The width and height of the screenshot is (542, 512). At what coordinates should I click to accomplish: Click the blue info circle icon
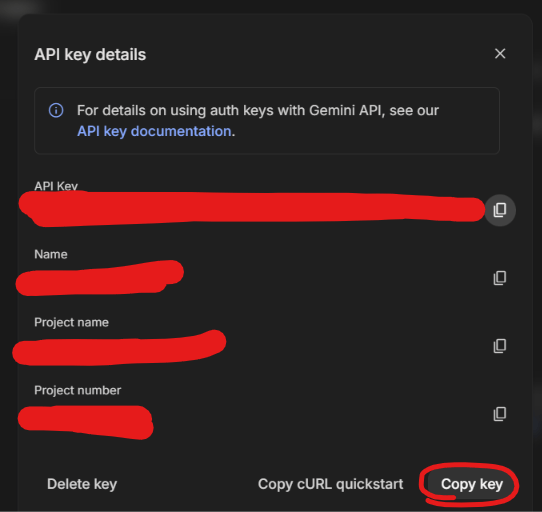coord(56,111)
